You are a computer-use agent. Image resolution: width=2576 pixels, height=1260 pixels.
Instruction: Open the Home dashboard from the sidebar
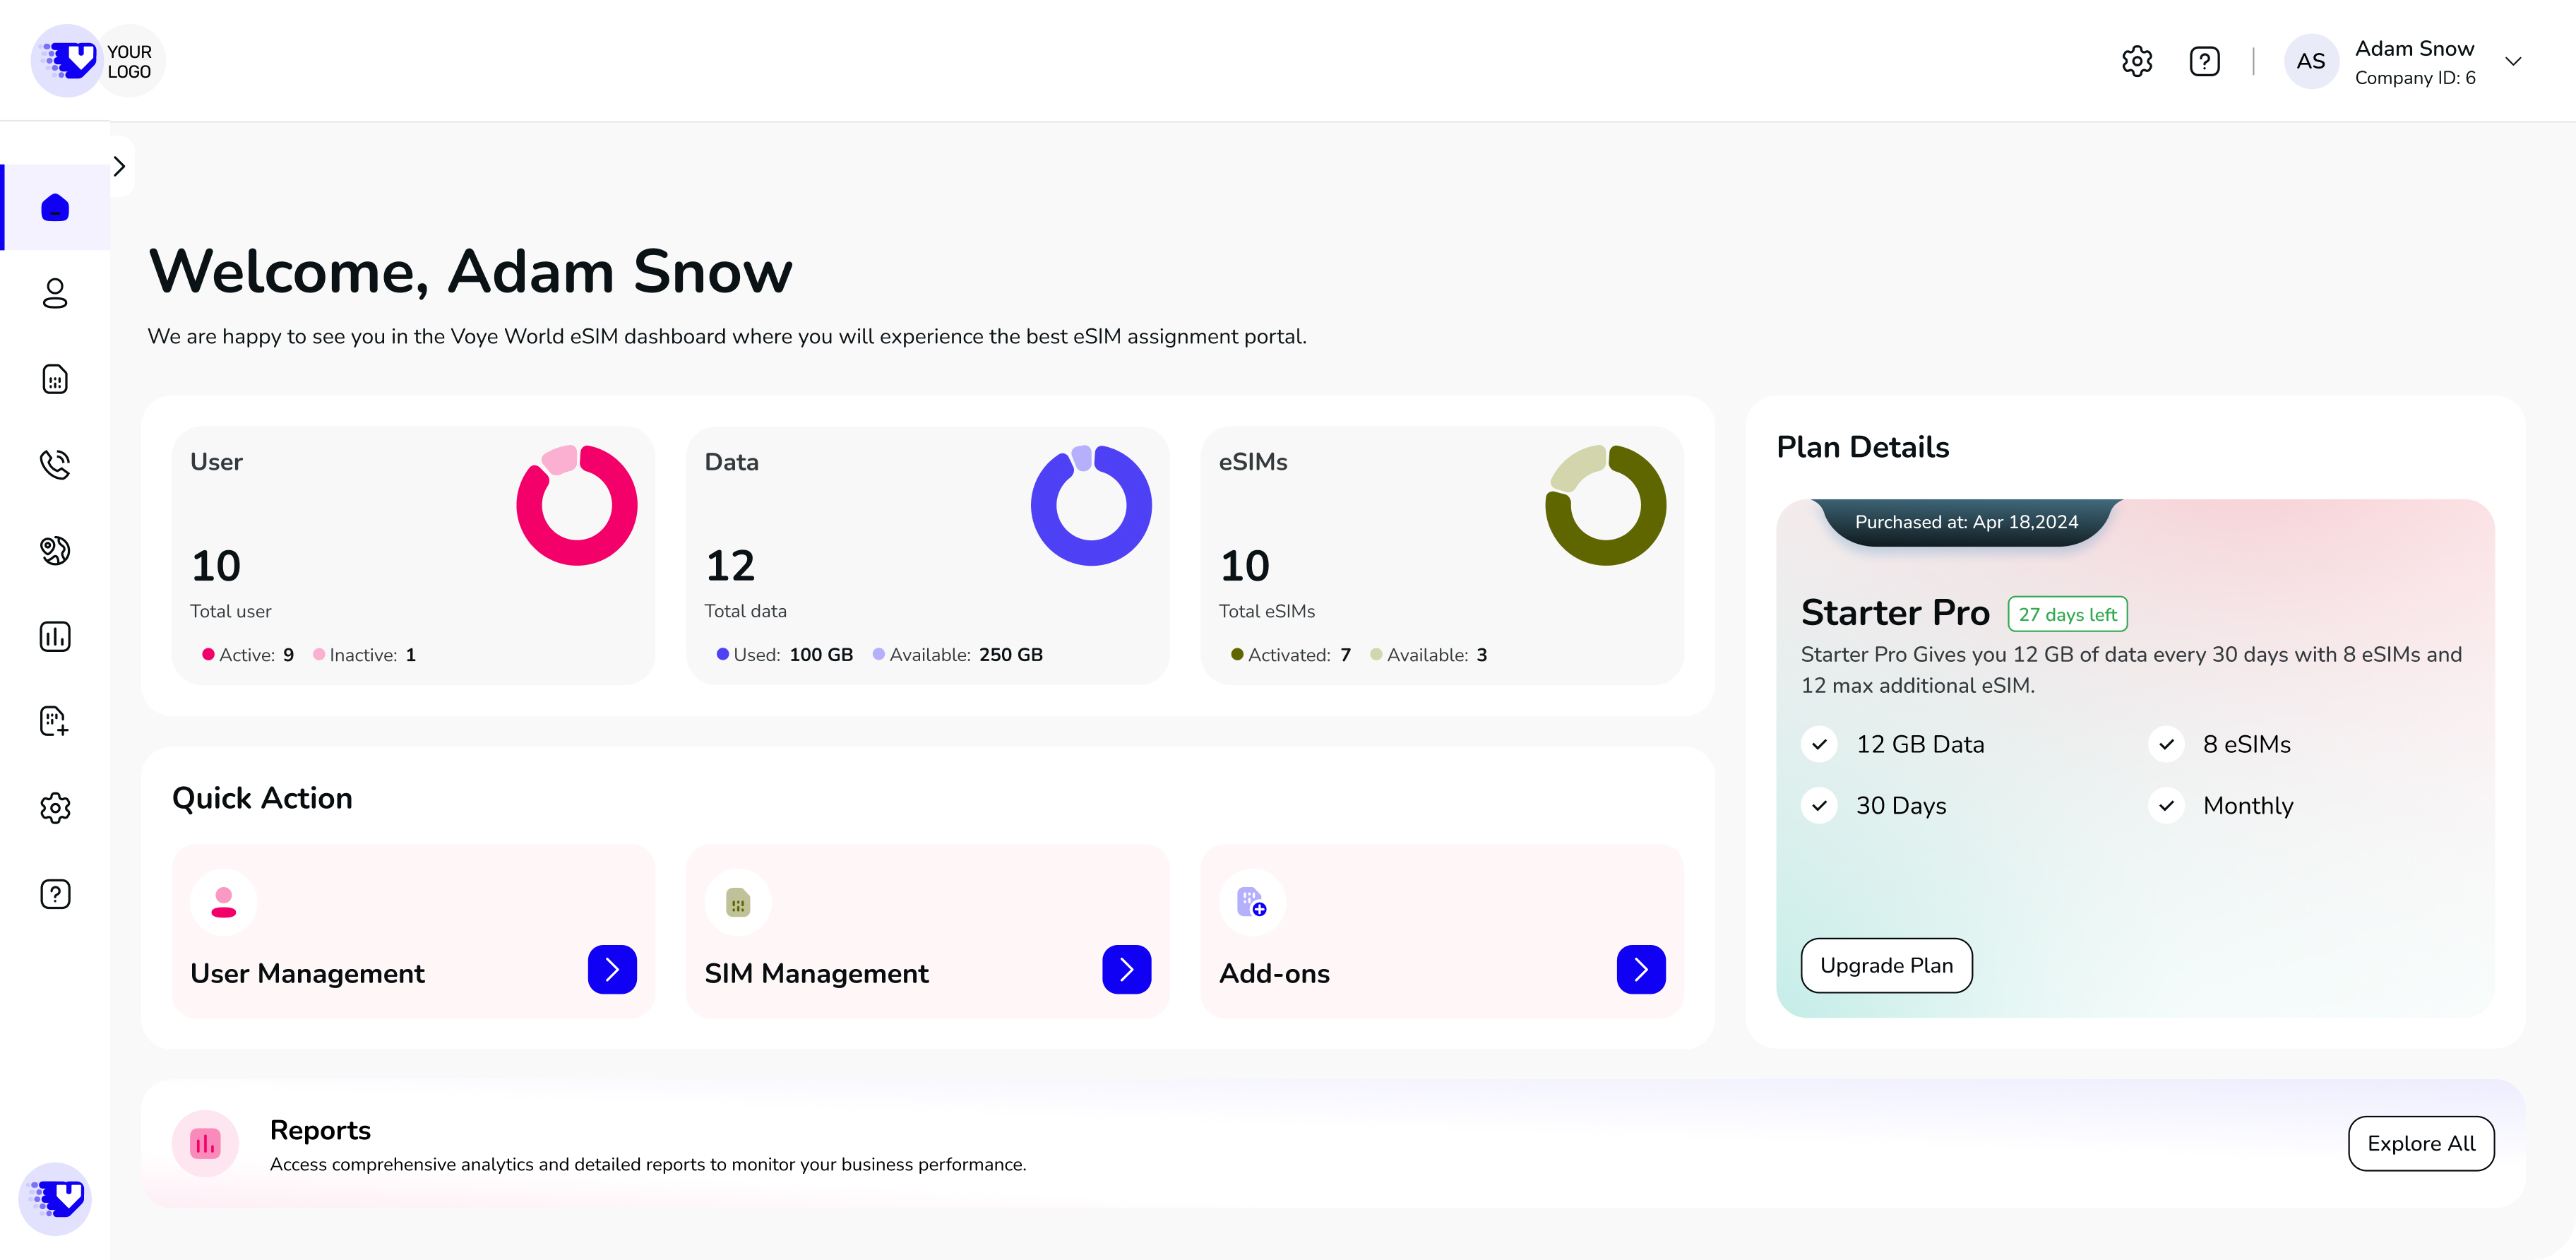pos(55,207)
